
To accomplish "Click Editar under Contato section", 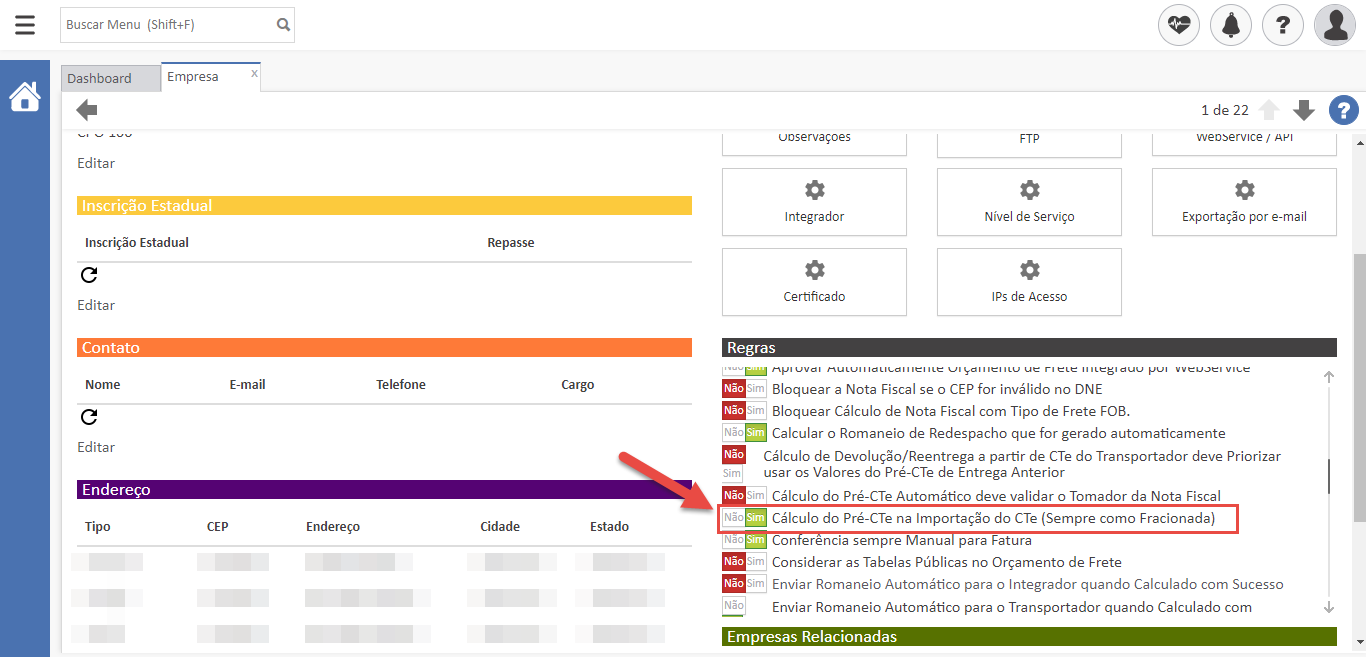I will pyautogui.click(x=96, y=447).
